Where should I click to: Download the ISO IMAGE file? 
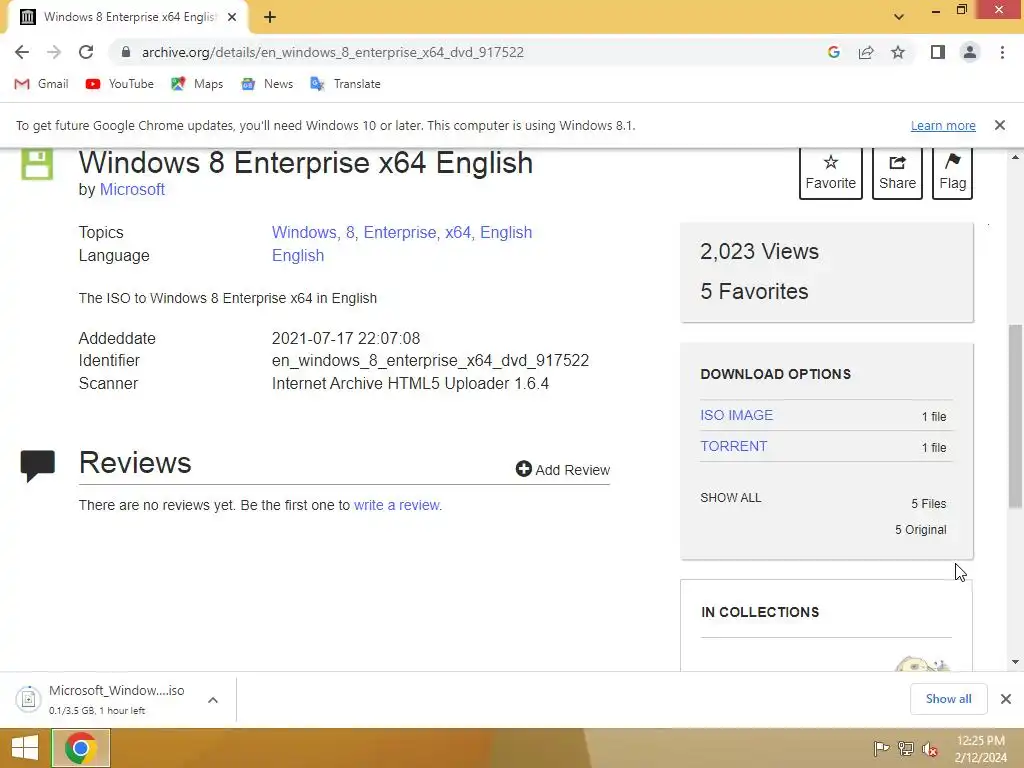click(737, 415)
